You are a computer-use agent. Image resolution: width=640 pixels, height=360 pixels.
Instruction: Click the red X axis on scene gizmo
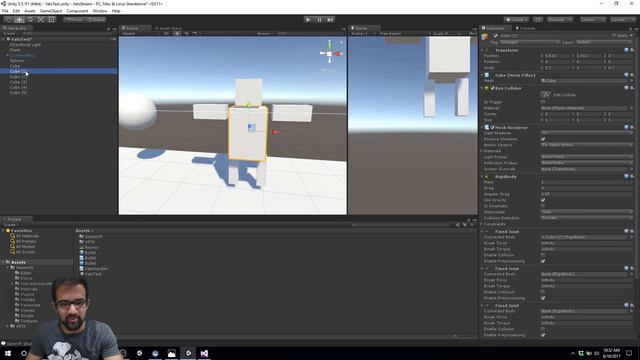338,53
